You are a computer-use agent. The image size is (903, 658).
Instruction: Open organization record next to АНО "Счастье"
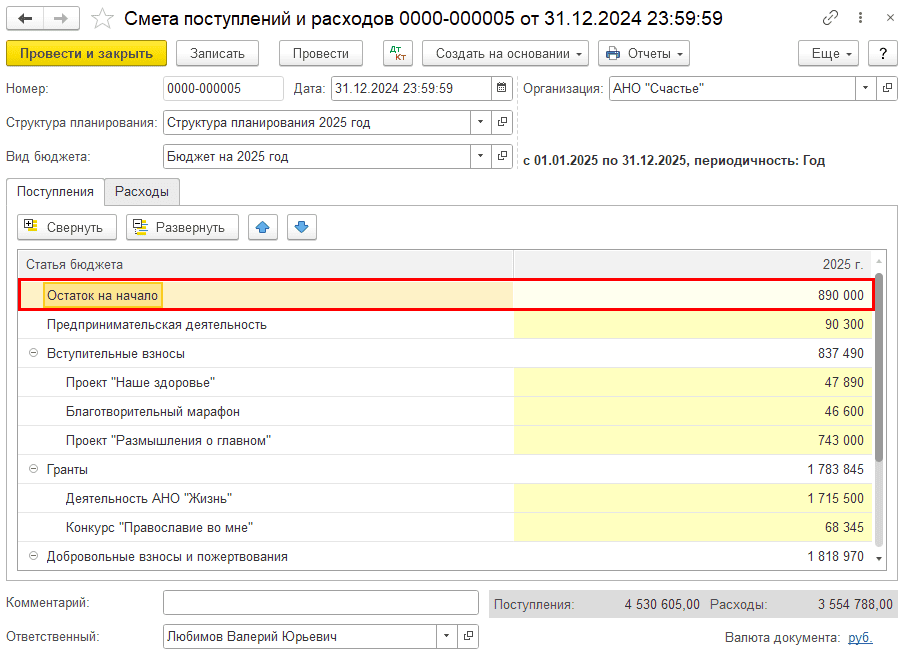[886, 88]
